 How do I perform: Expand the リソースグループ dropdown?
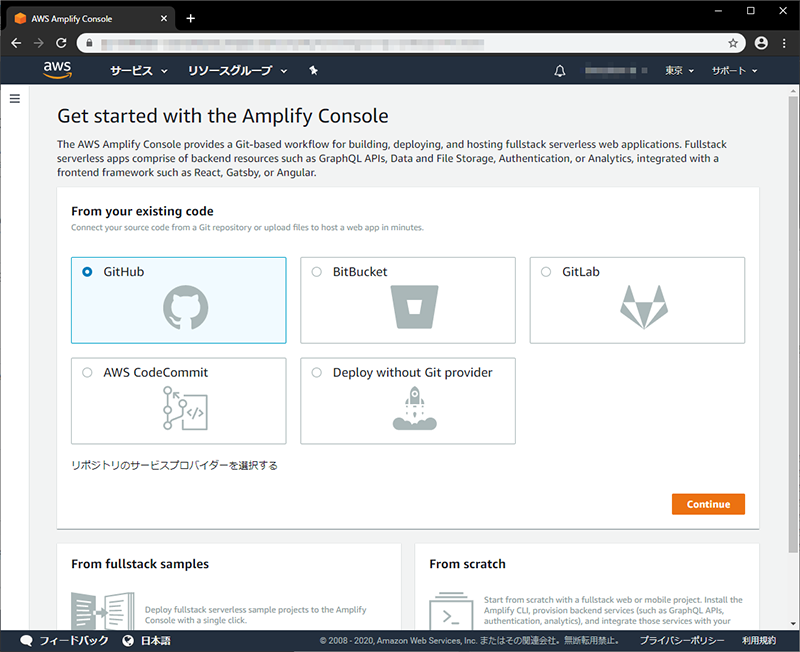(x=238, y=71)
